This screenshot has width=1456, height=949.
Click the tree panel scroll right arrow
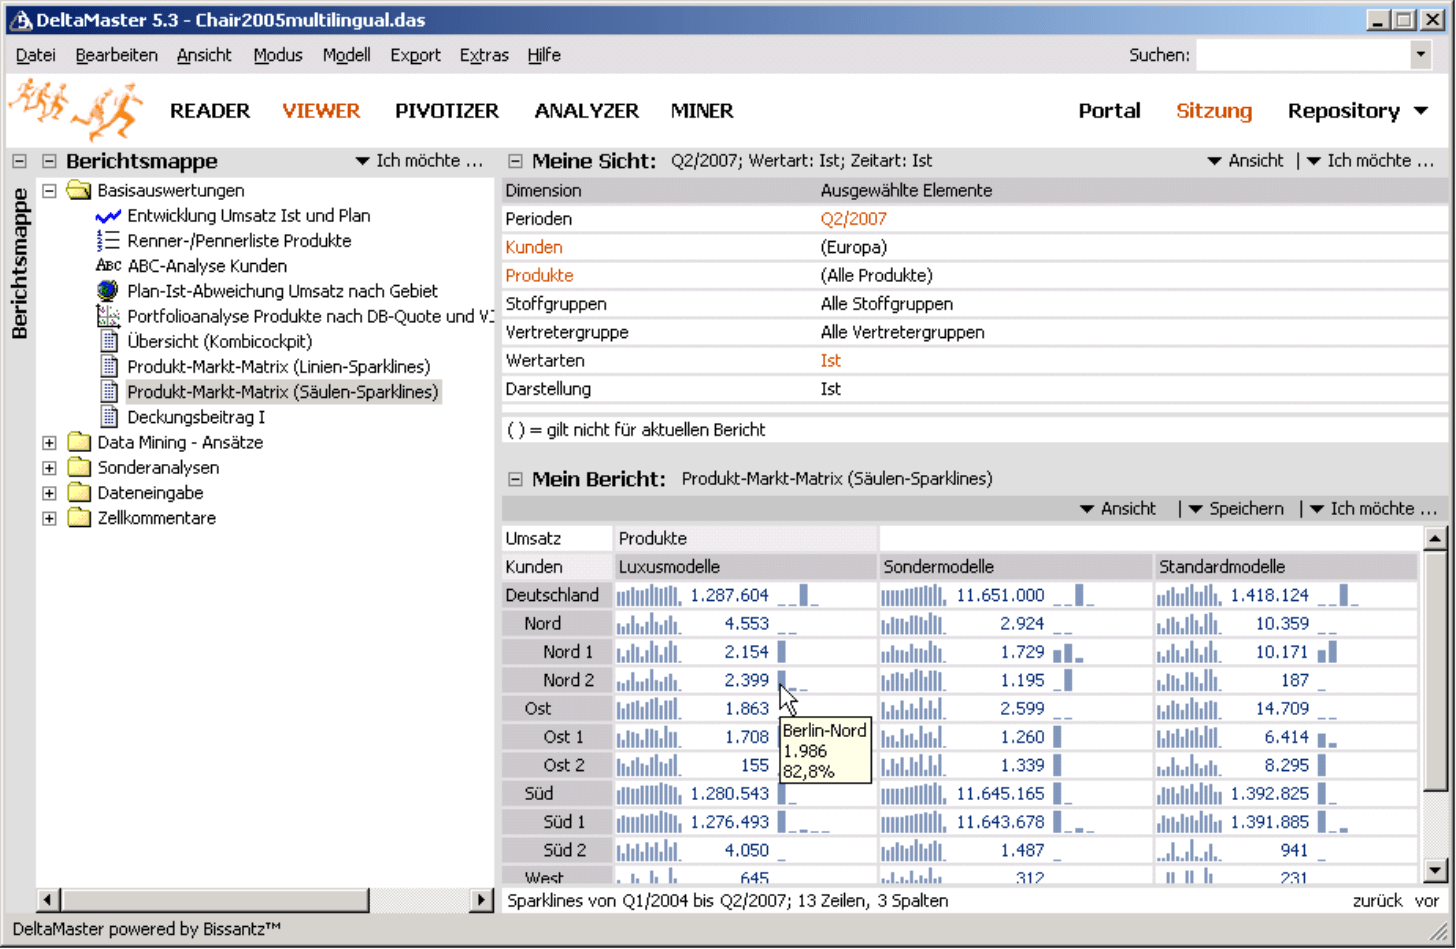tap(481, 900)
